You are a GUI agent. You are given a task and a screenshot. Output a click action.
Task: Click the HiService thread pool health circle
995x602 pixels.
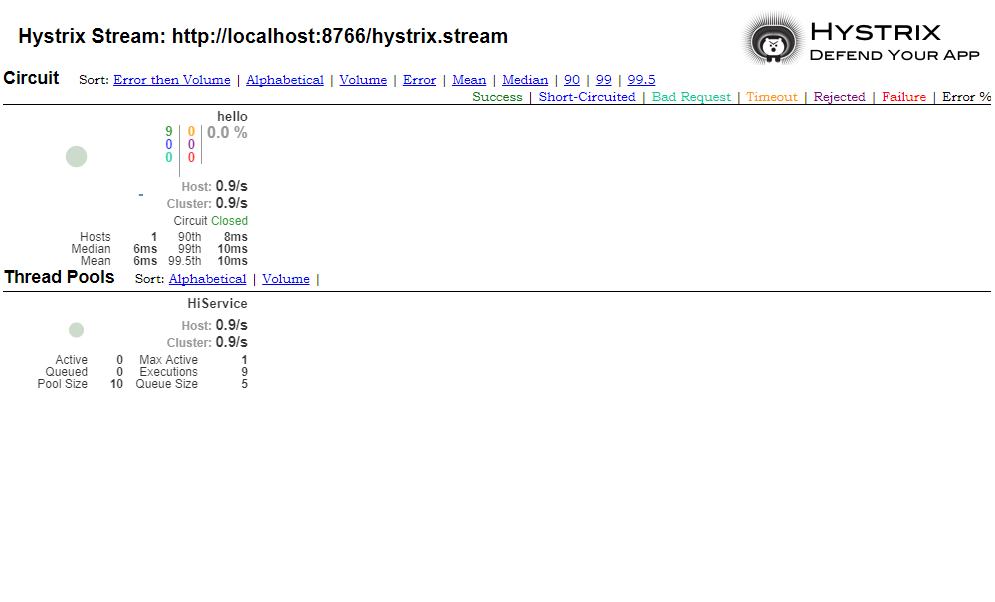click(x=76, y=330)
